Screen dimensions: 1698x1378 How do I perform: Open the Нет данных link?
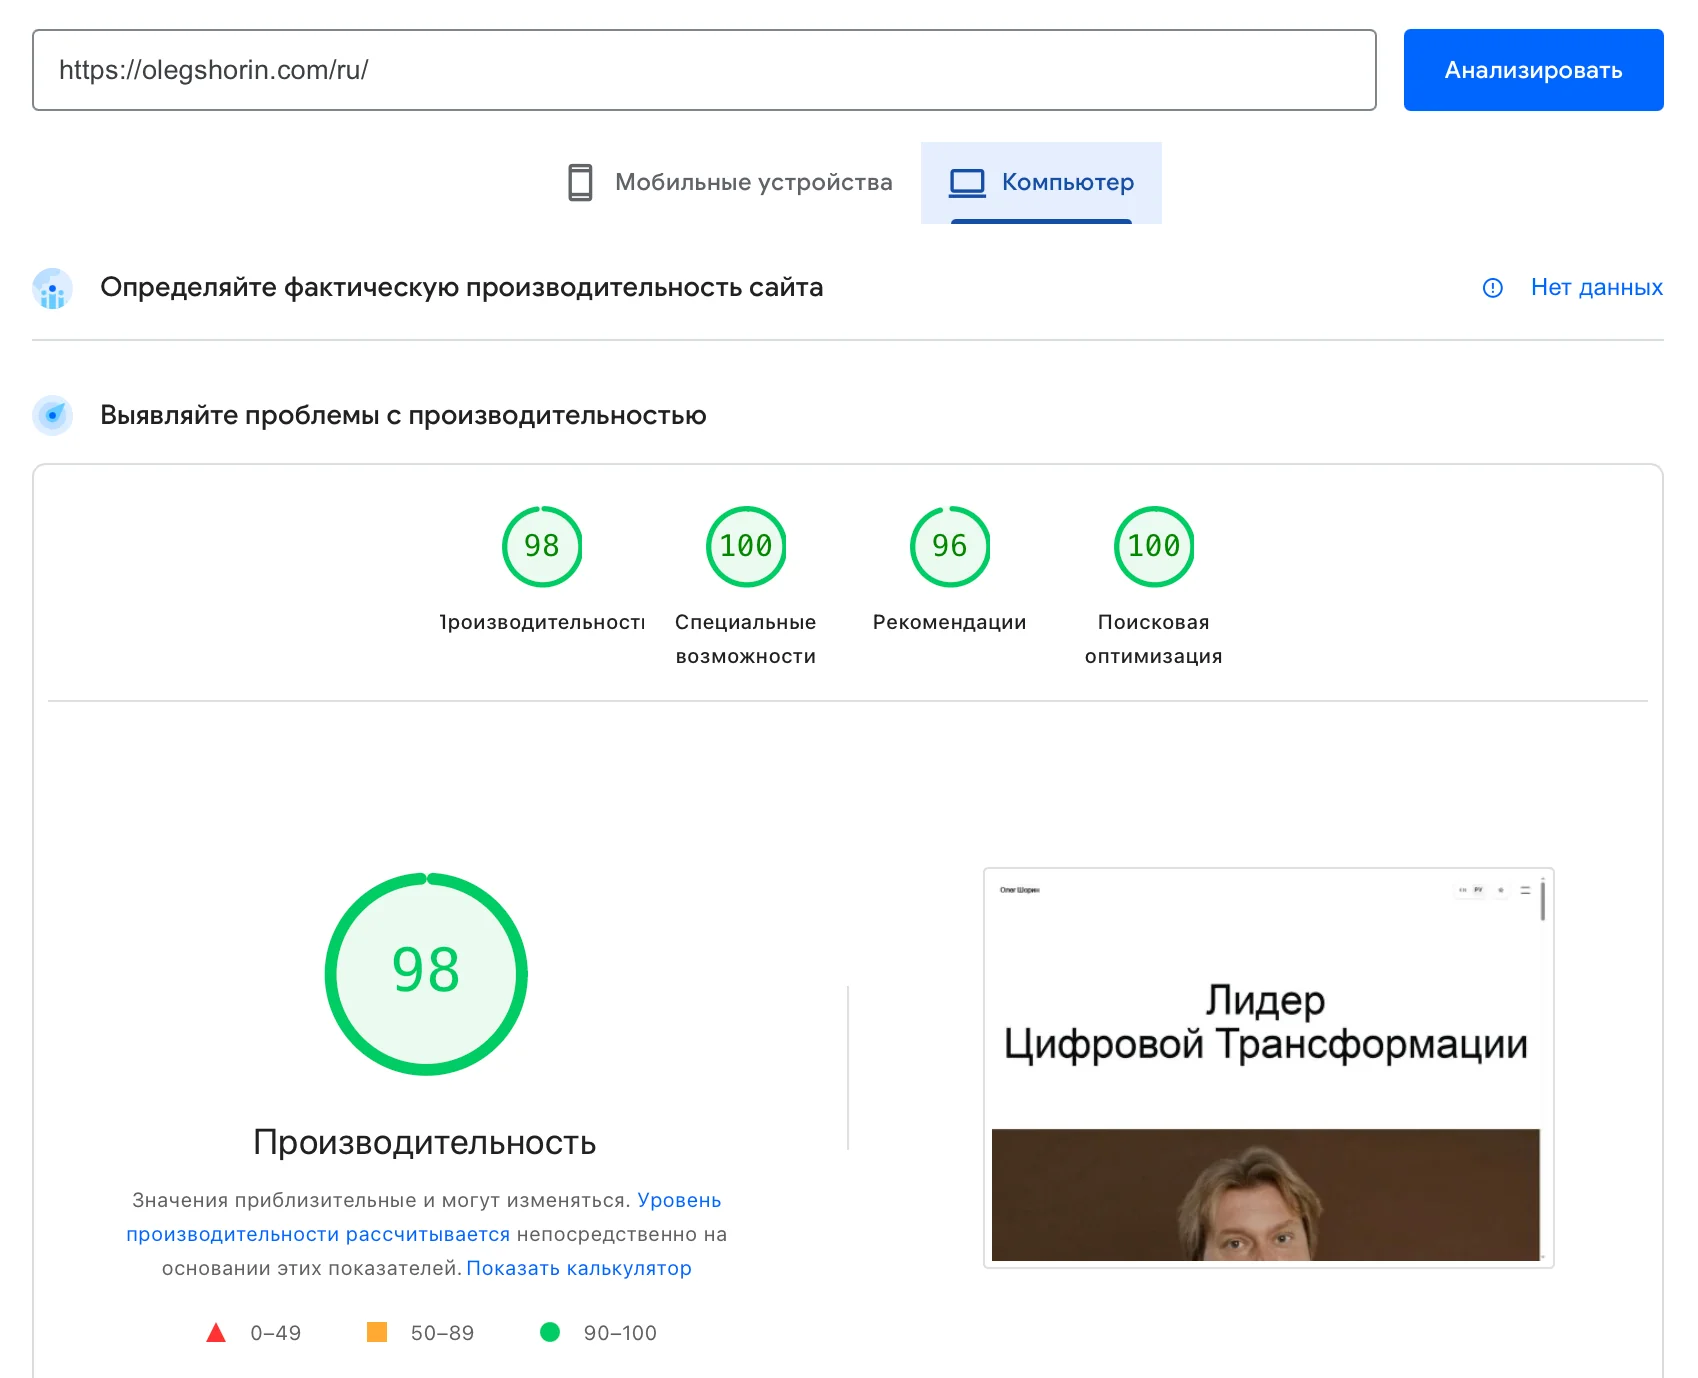(x=1596, y=287)
